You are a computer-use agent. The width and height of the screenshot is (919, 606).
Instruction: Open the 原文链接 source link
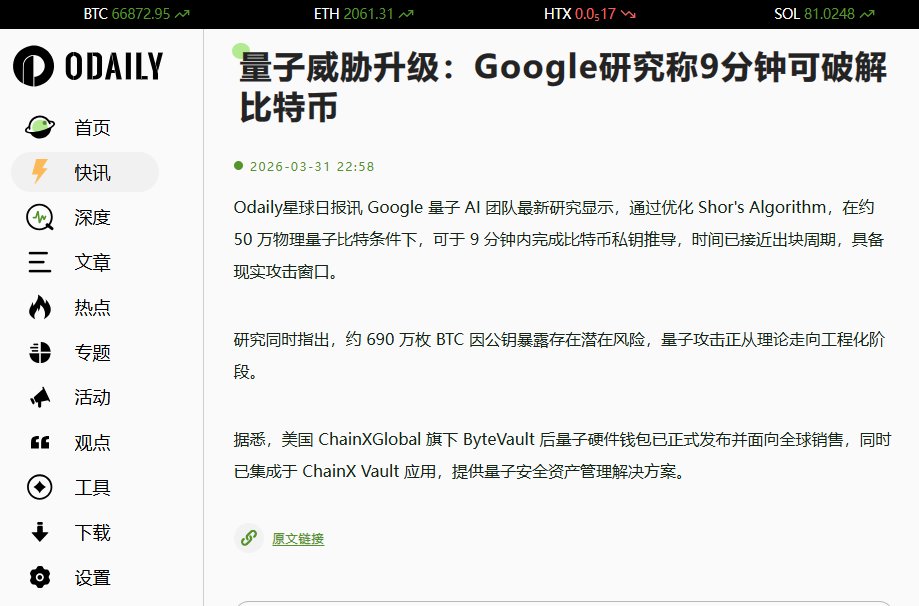tap(298, 539)
